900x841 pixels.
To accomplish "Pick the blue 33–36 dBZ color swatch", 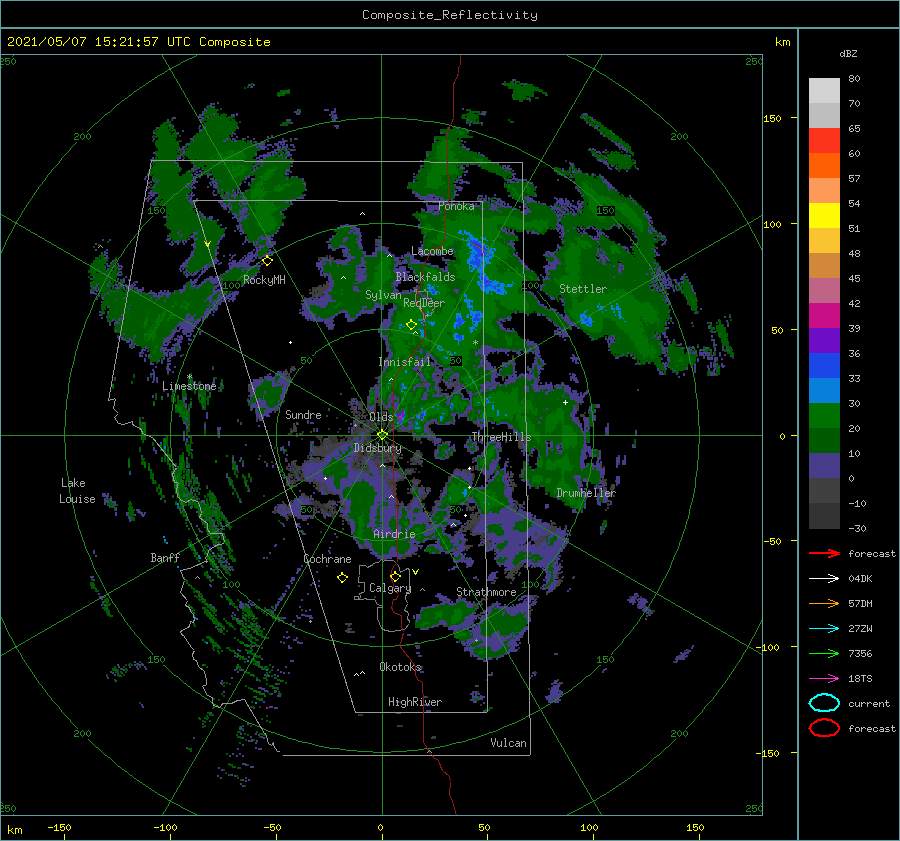I will pos(824,366).
